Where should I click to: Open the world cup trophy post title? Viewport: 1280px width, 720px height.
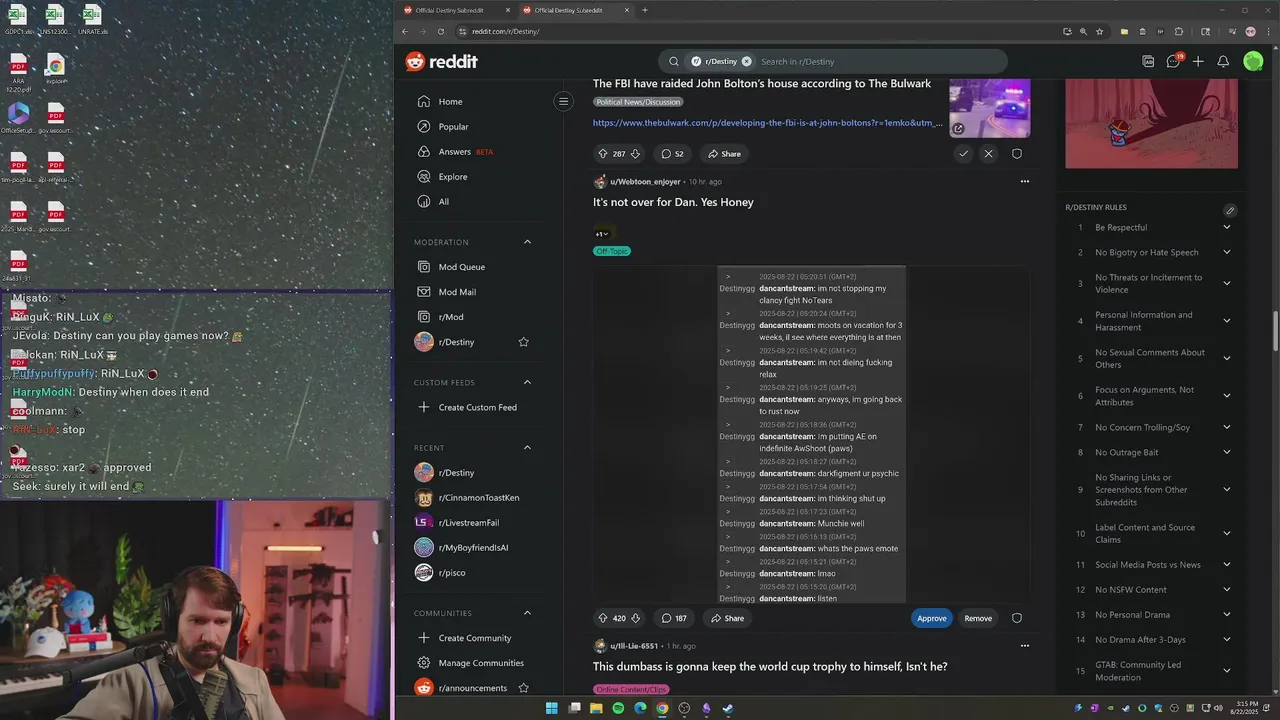[770, 667]
